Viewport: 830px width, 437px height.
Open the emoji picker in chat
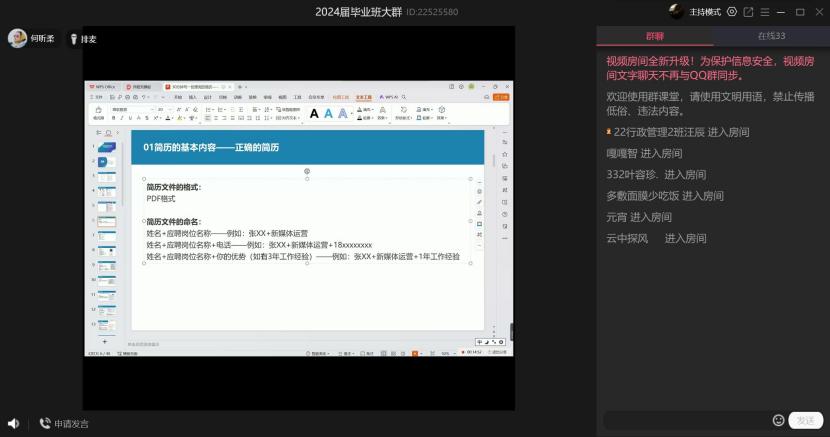click(x=778, y=420)
